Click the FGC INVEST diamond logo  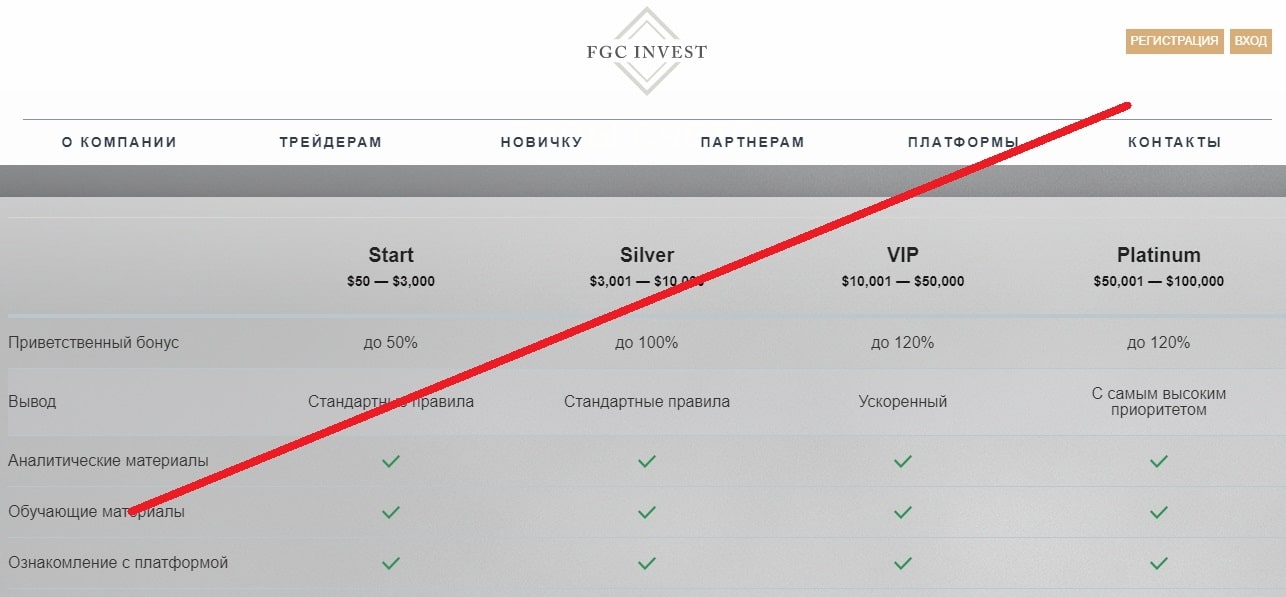click(x=646, y=51)
